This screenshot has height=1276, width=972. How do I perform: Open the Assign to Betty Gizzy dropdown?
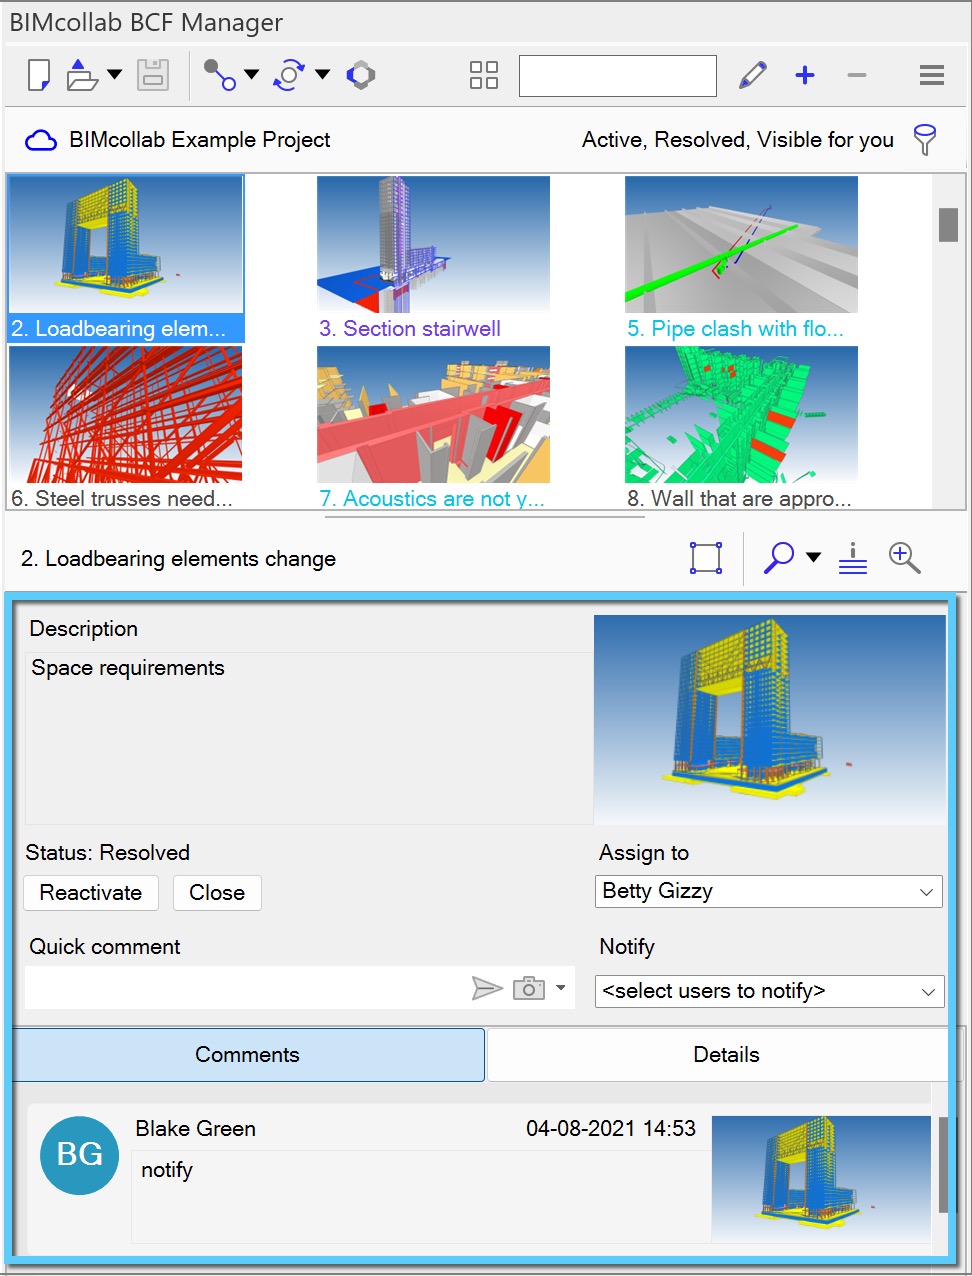pyautogui.click(x=769, y=891)
